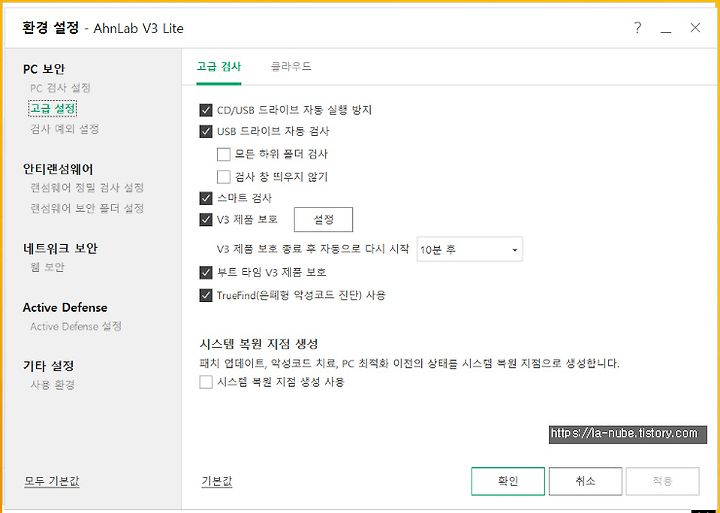720x513 pixels.
Task: Click the 기본값 link
Action: pyautogui.click(x=217, y=481)
